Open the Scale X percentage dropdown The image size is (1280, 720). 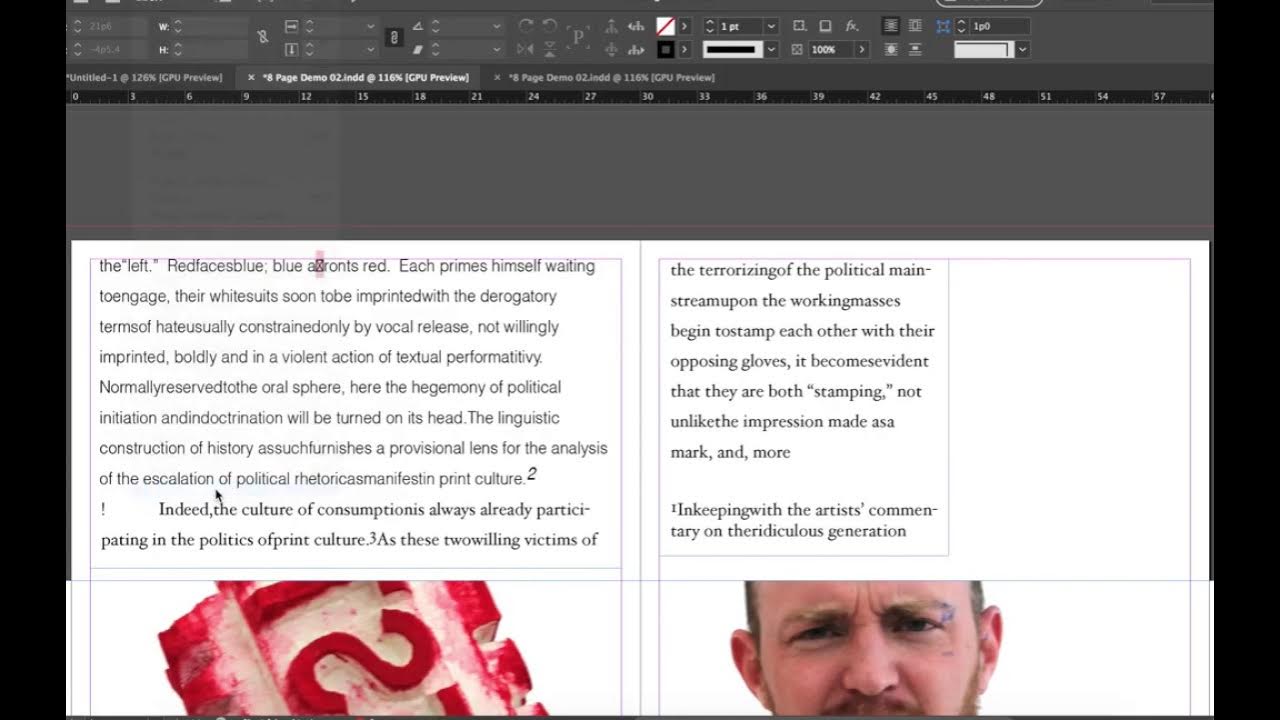tap(370, 26)
